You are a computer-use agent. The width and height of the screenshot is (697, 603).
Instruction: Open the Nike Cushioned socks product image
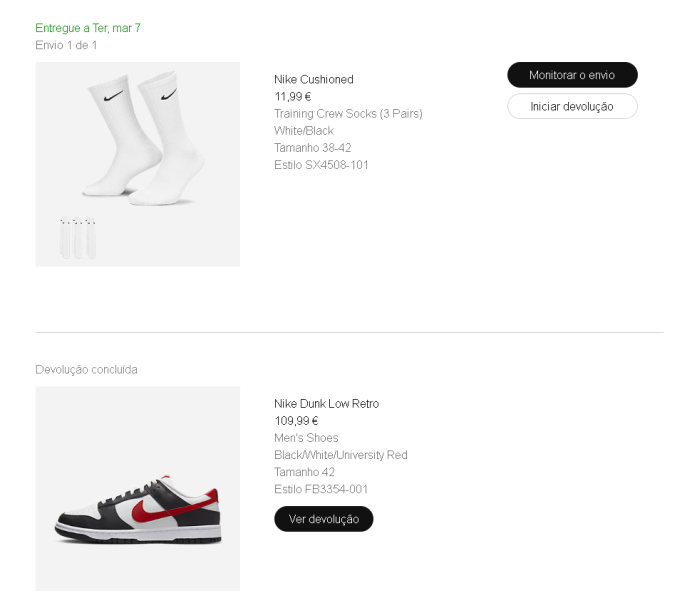tap(138, 164)
